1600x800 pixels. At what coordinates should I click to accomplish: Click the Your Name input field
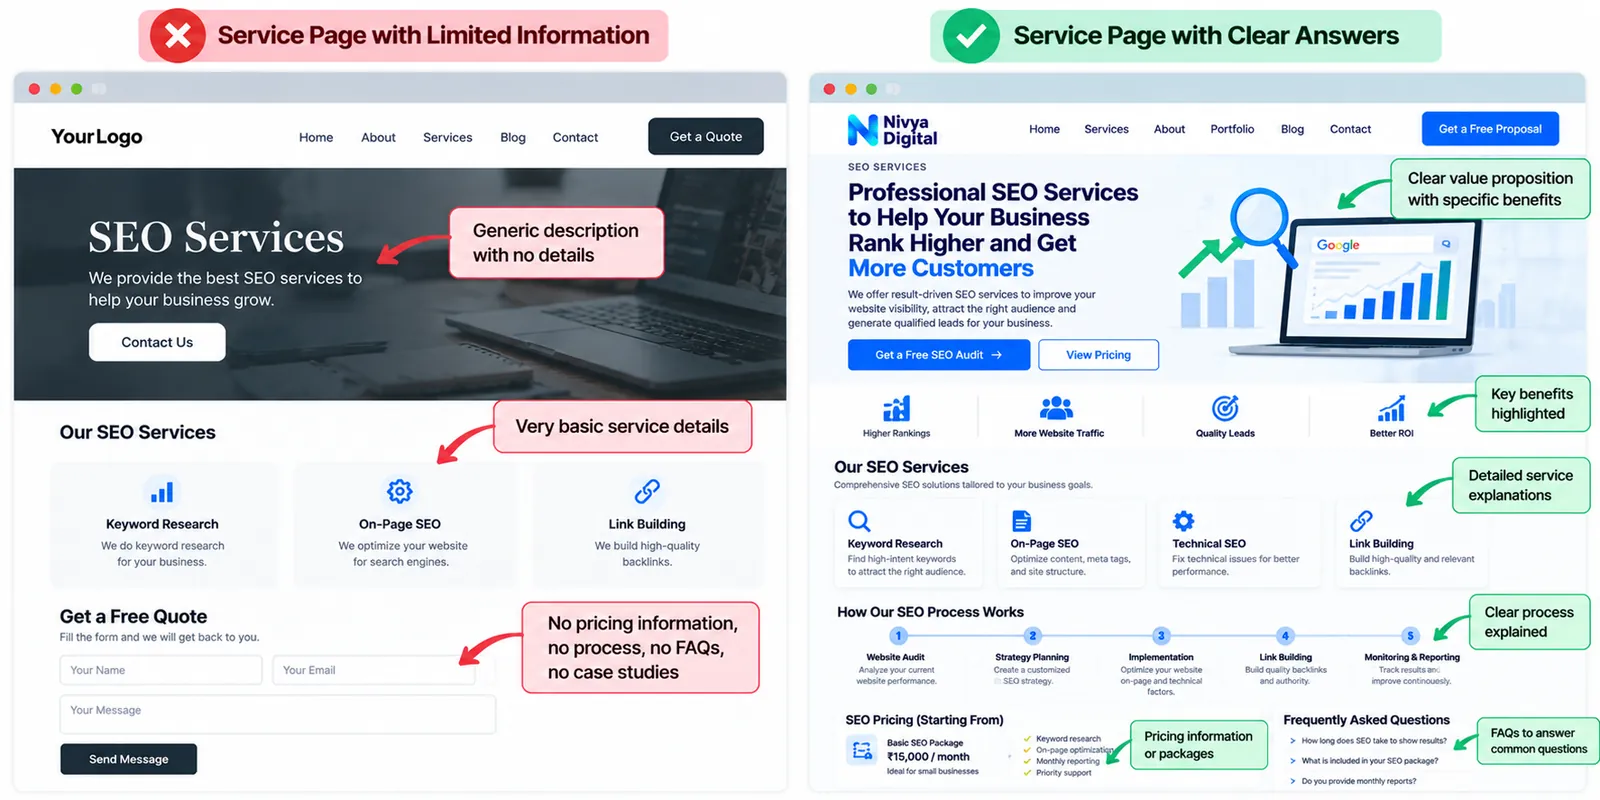[x=161, y=670]
